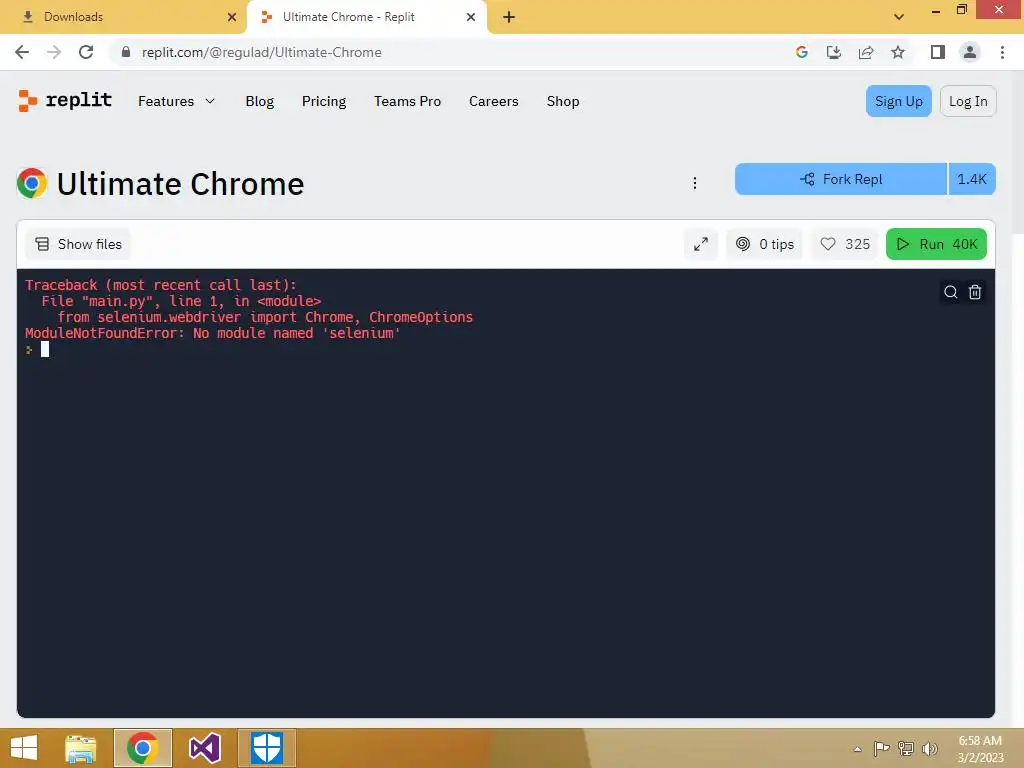Image resolution: width=1024 pixels, height=768 pixels.
Task: Click the 'Traceback (most recent call last)' line
Action: tap(161, 285)
